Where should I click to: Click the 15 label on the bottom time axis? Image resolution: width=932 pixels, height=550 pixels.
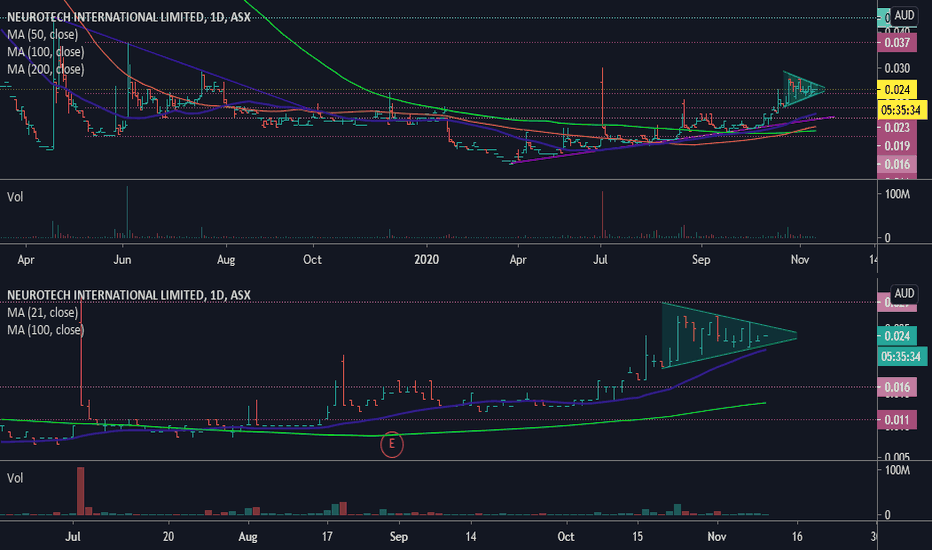[637, 536]
